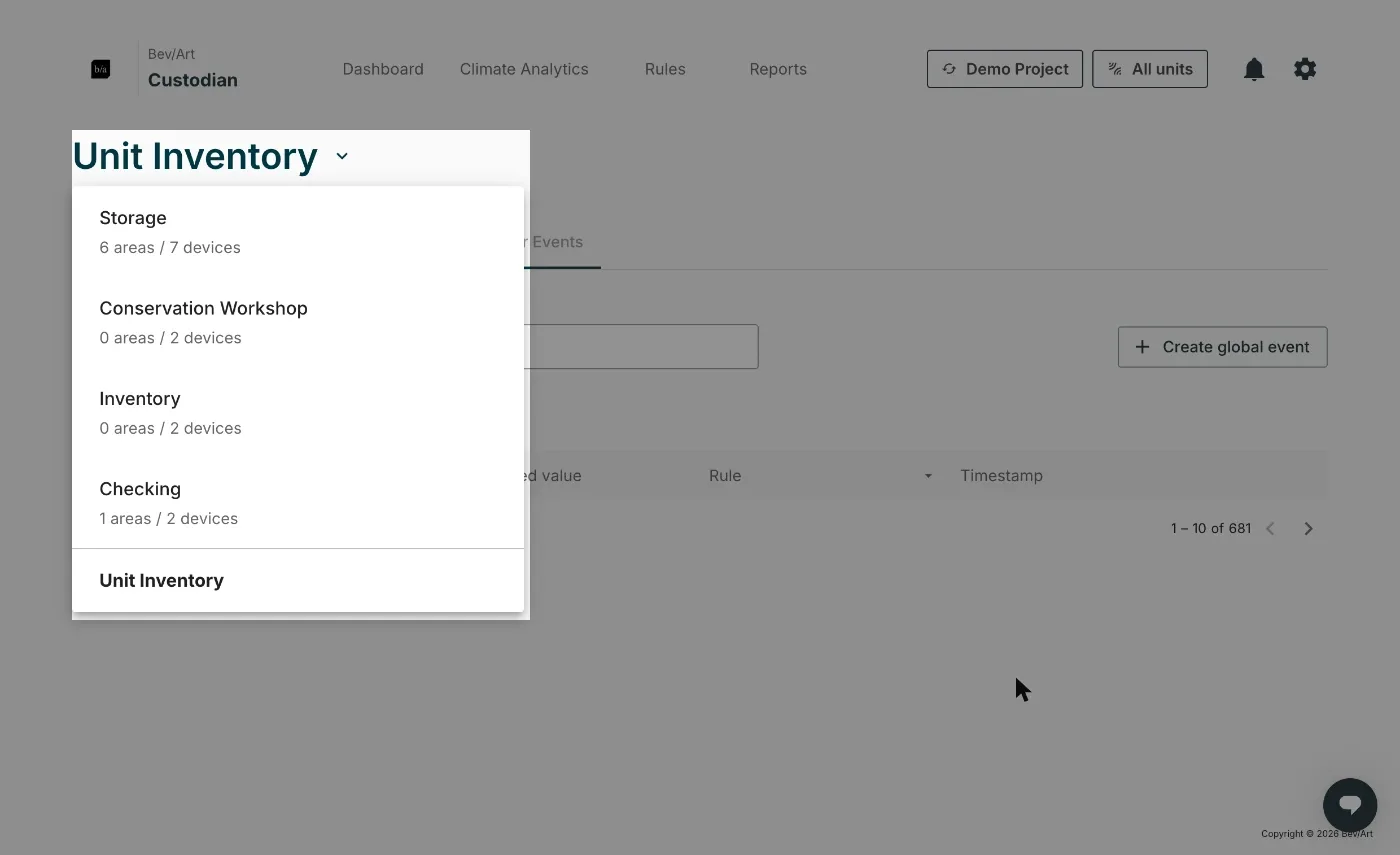This screenshot has height=855, width=1400.
Task: Choose the bold Unit Inventory entry
Action: click(x=298, y=580)
